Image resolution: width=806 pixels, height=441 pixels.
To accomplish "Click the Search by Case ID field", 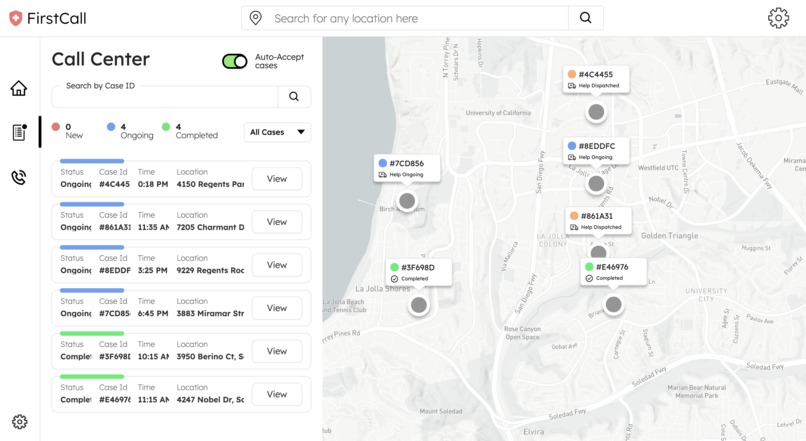I will coord(164,97).
